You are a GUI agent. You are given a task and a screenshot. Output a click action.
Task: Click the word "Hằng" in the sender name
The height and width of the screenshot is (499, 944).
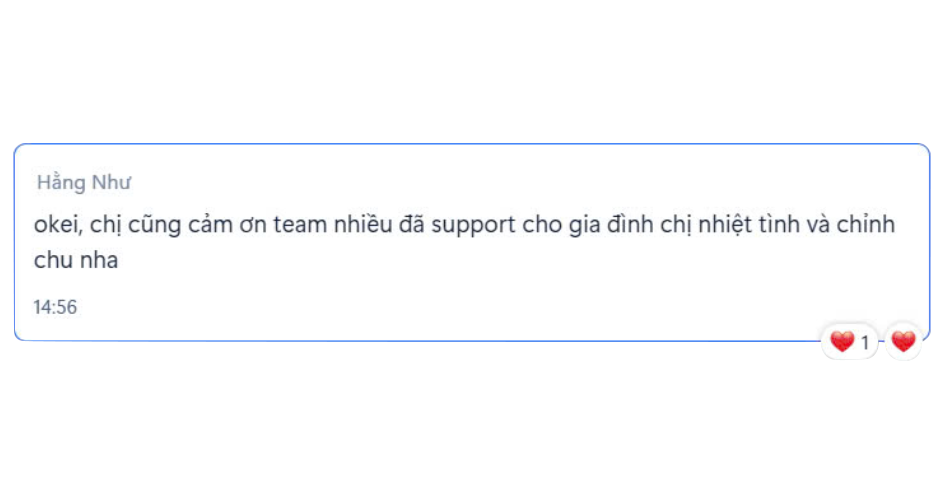[x=61, y=182]
